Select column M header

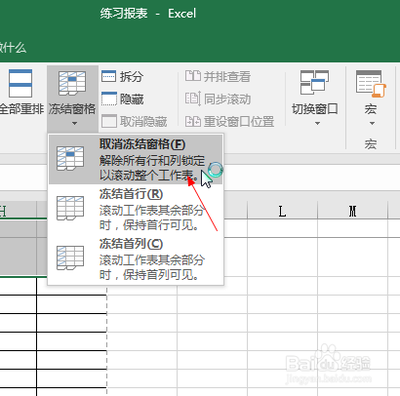[353, 211]
